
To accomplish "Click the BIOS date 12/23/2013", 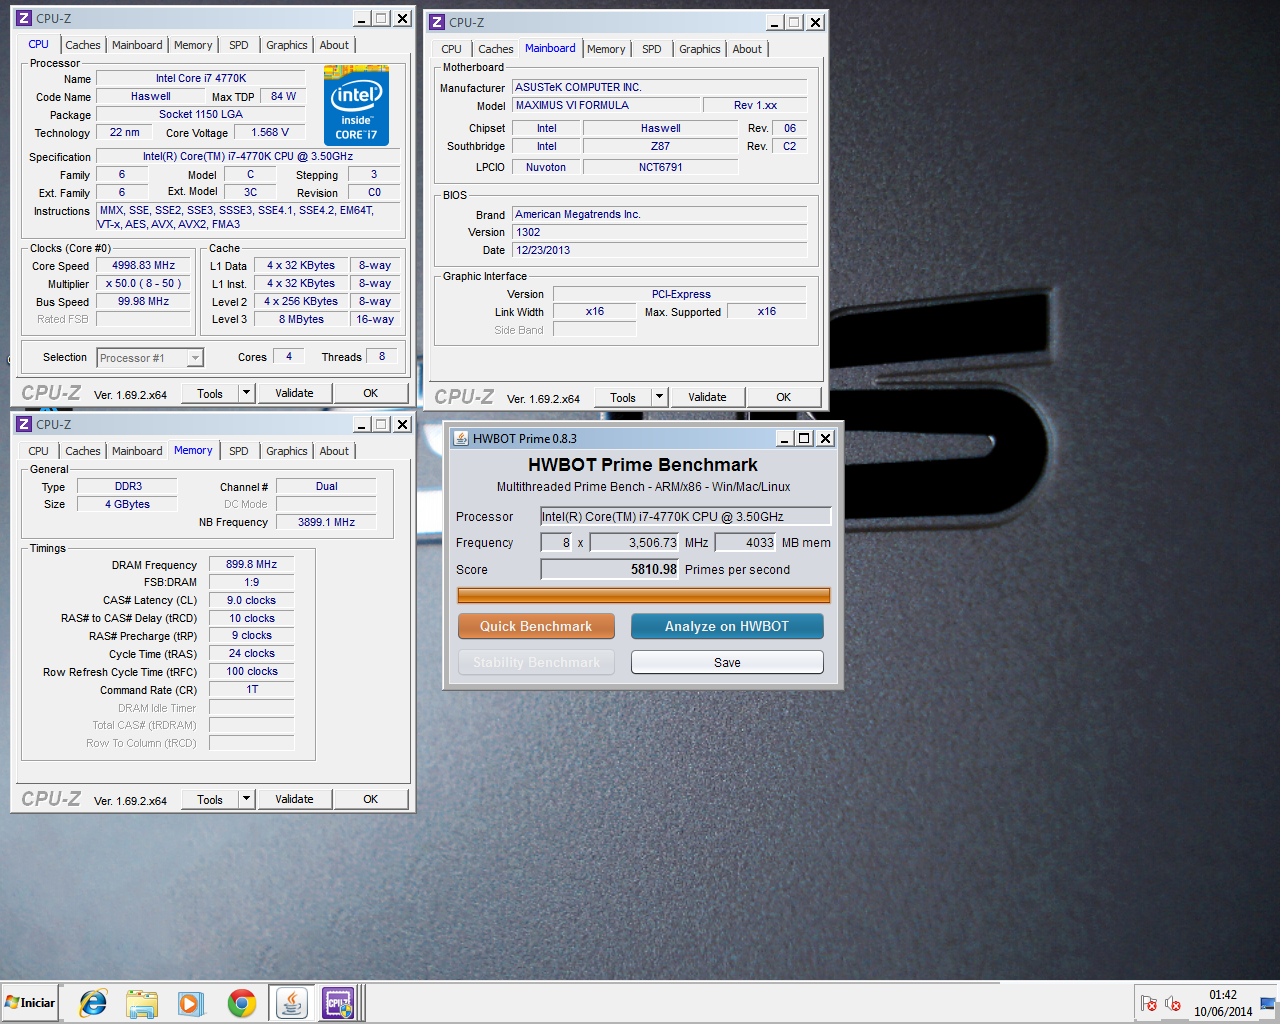I will pyautogui.click(x=659, y=250).
